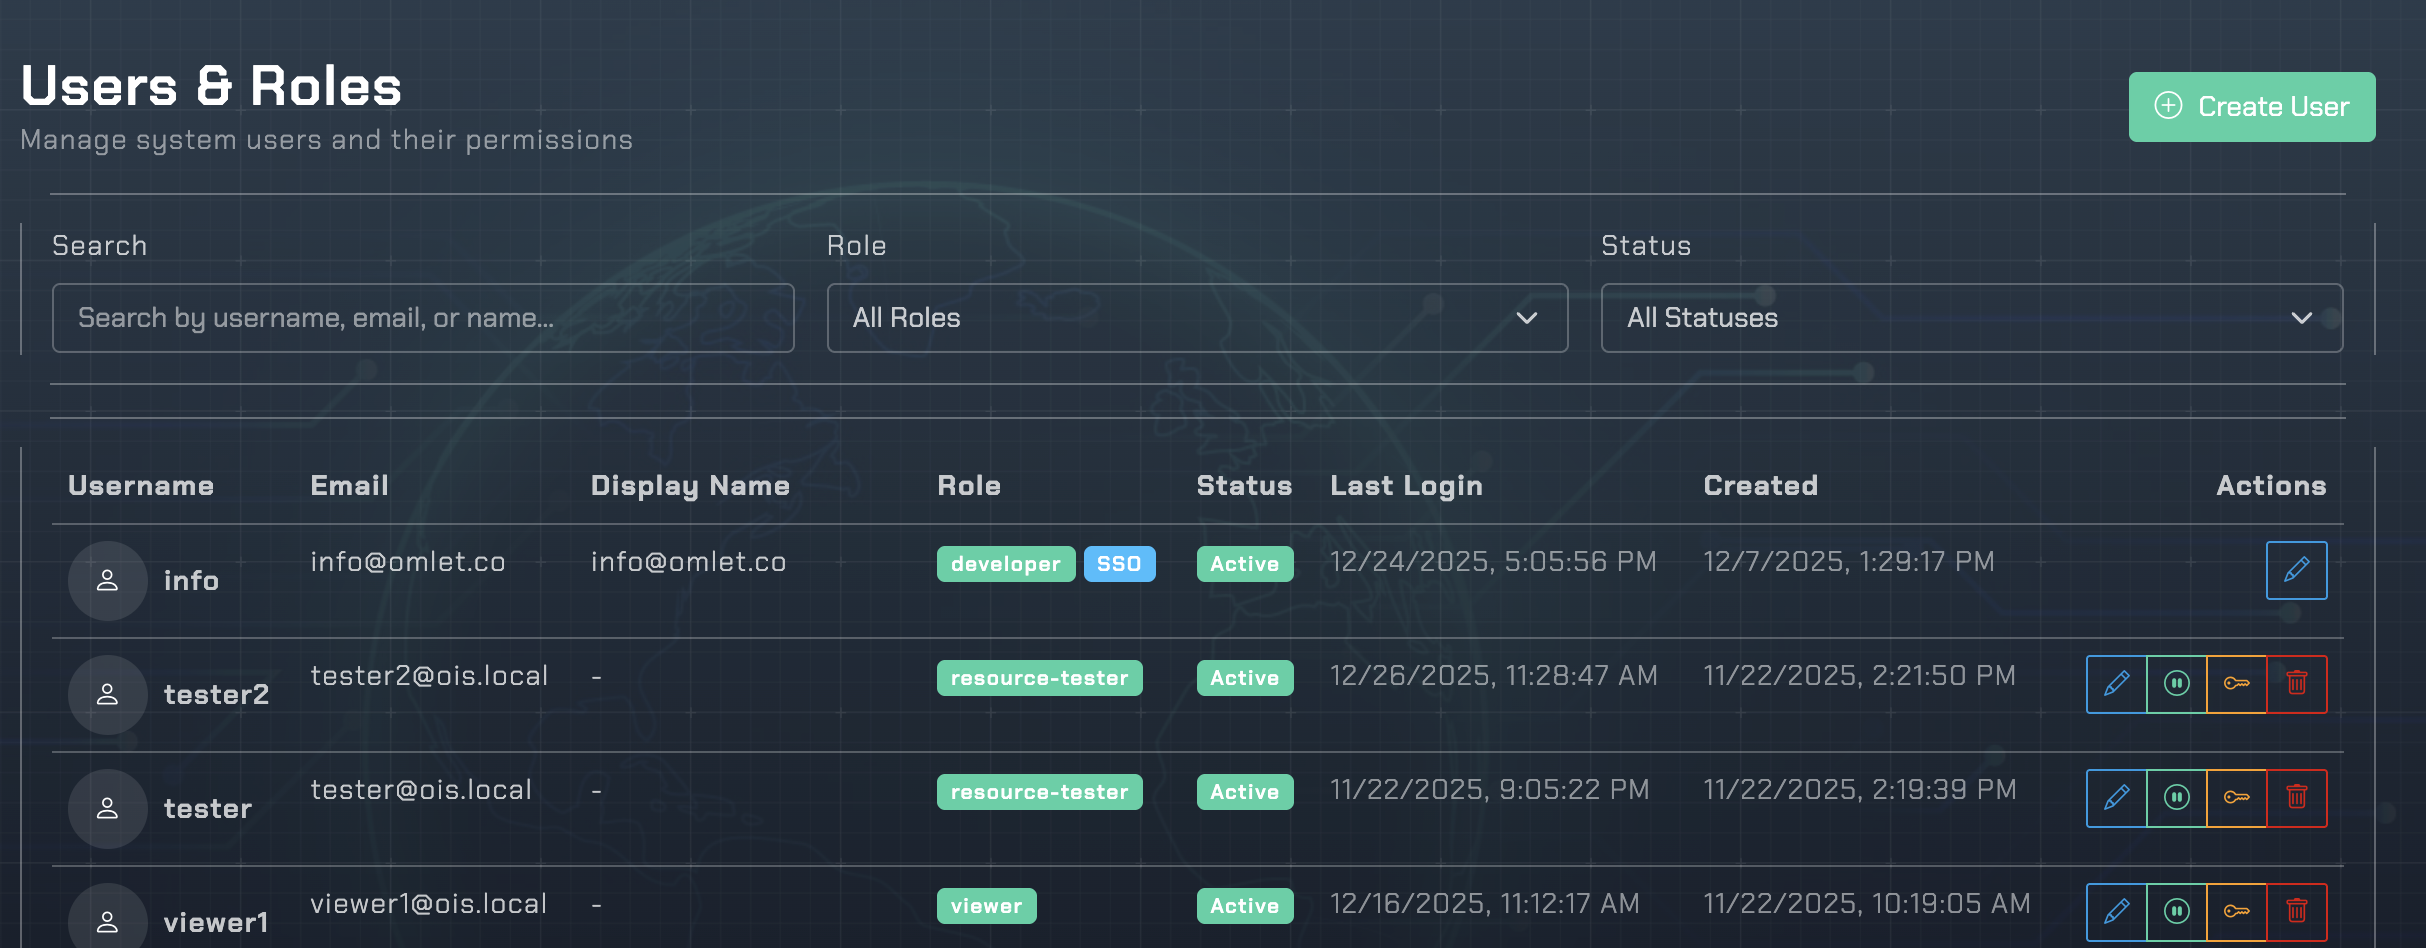This screenshot has height=948, width=2426.
Task: Click the Create User button
Action: 2251,106
